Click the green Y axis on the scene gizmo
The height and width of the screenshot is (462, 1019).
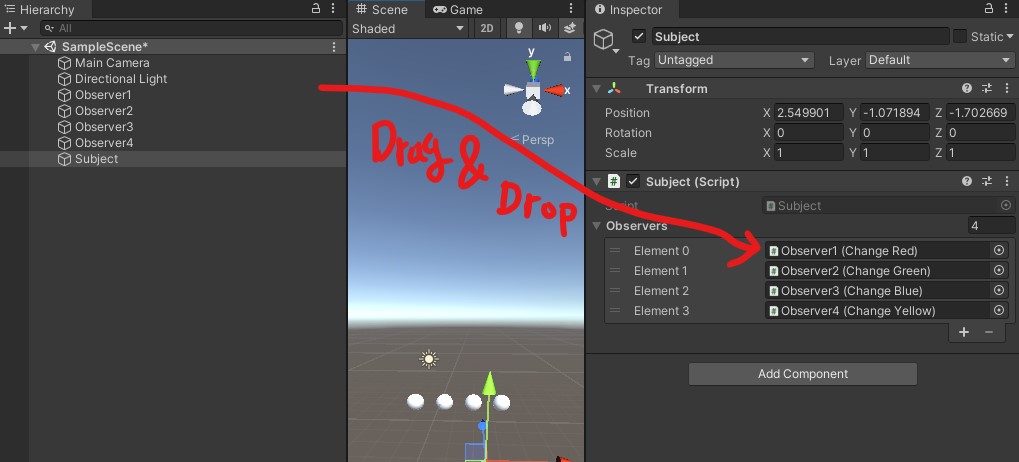(x=534, y=68)
